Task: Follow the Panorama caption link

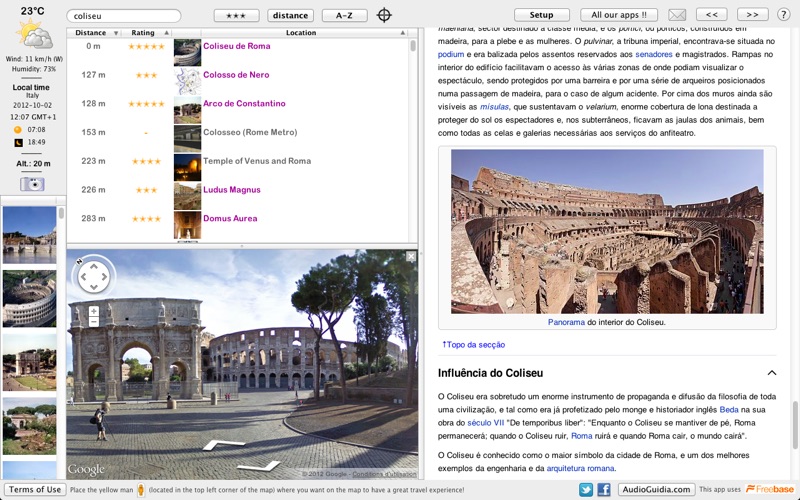Action: coord(566,322)
